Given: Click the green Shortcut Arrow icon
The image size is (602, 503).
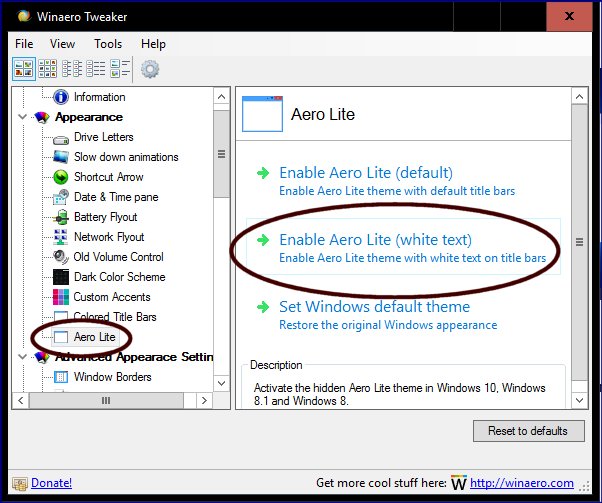Looking at the screenshot, I should 61,177.
